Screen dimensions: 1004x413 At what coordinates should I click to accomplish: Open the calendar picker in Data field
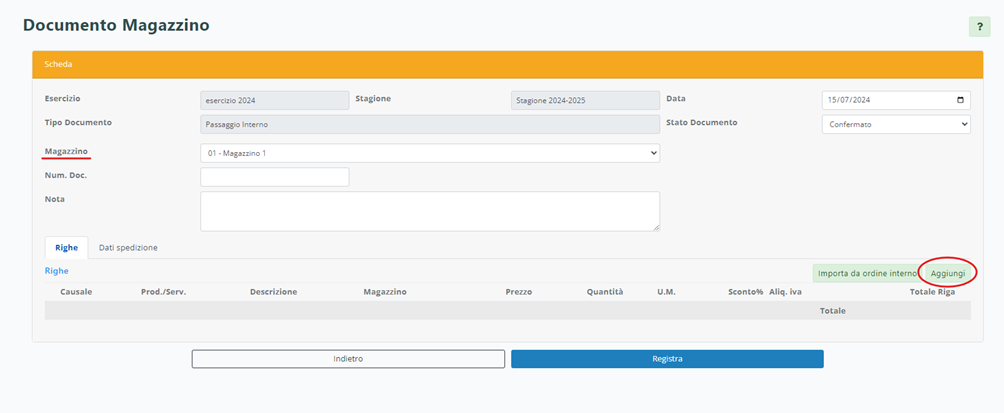[960, 100]
